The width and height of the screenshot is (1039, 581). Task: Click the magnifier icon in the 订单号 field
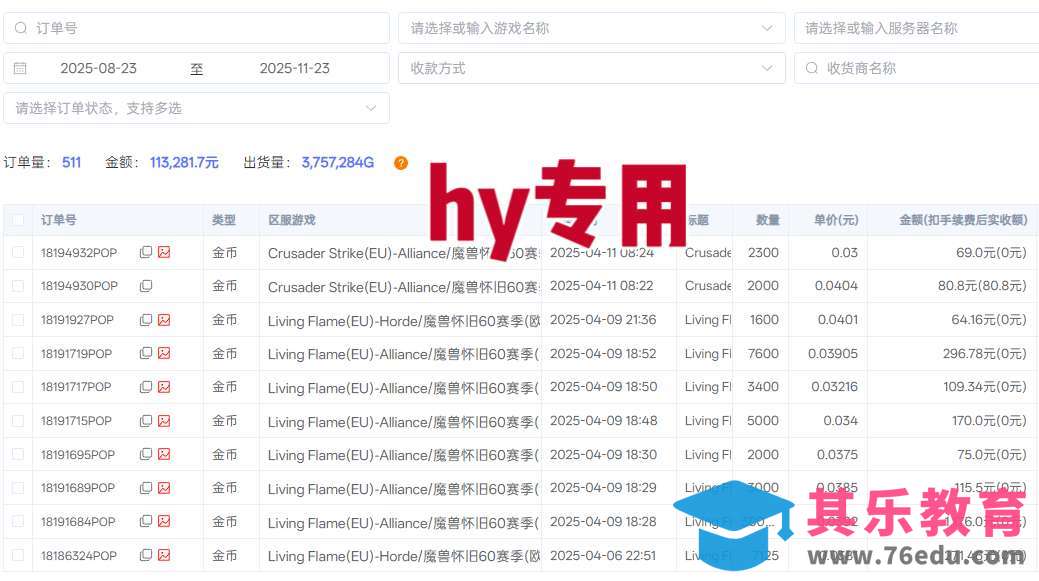click(21, 28)
